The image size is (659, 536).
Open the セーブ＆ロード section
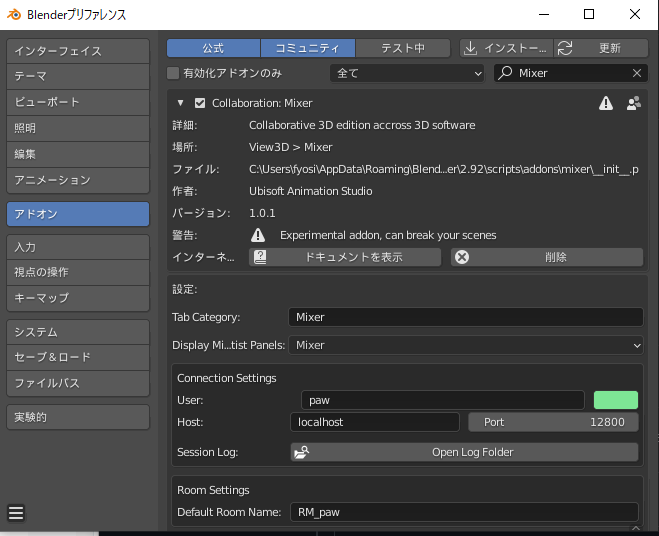(x=78, y=357)
